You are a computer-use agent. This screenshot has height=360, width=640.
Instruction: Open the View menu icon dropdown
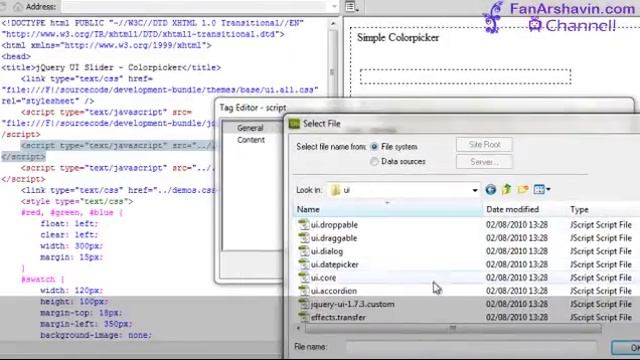(542, 189)
